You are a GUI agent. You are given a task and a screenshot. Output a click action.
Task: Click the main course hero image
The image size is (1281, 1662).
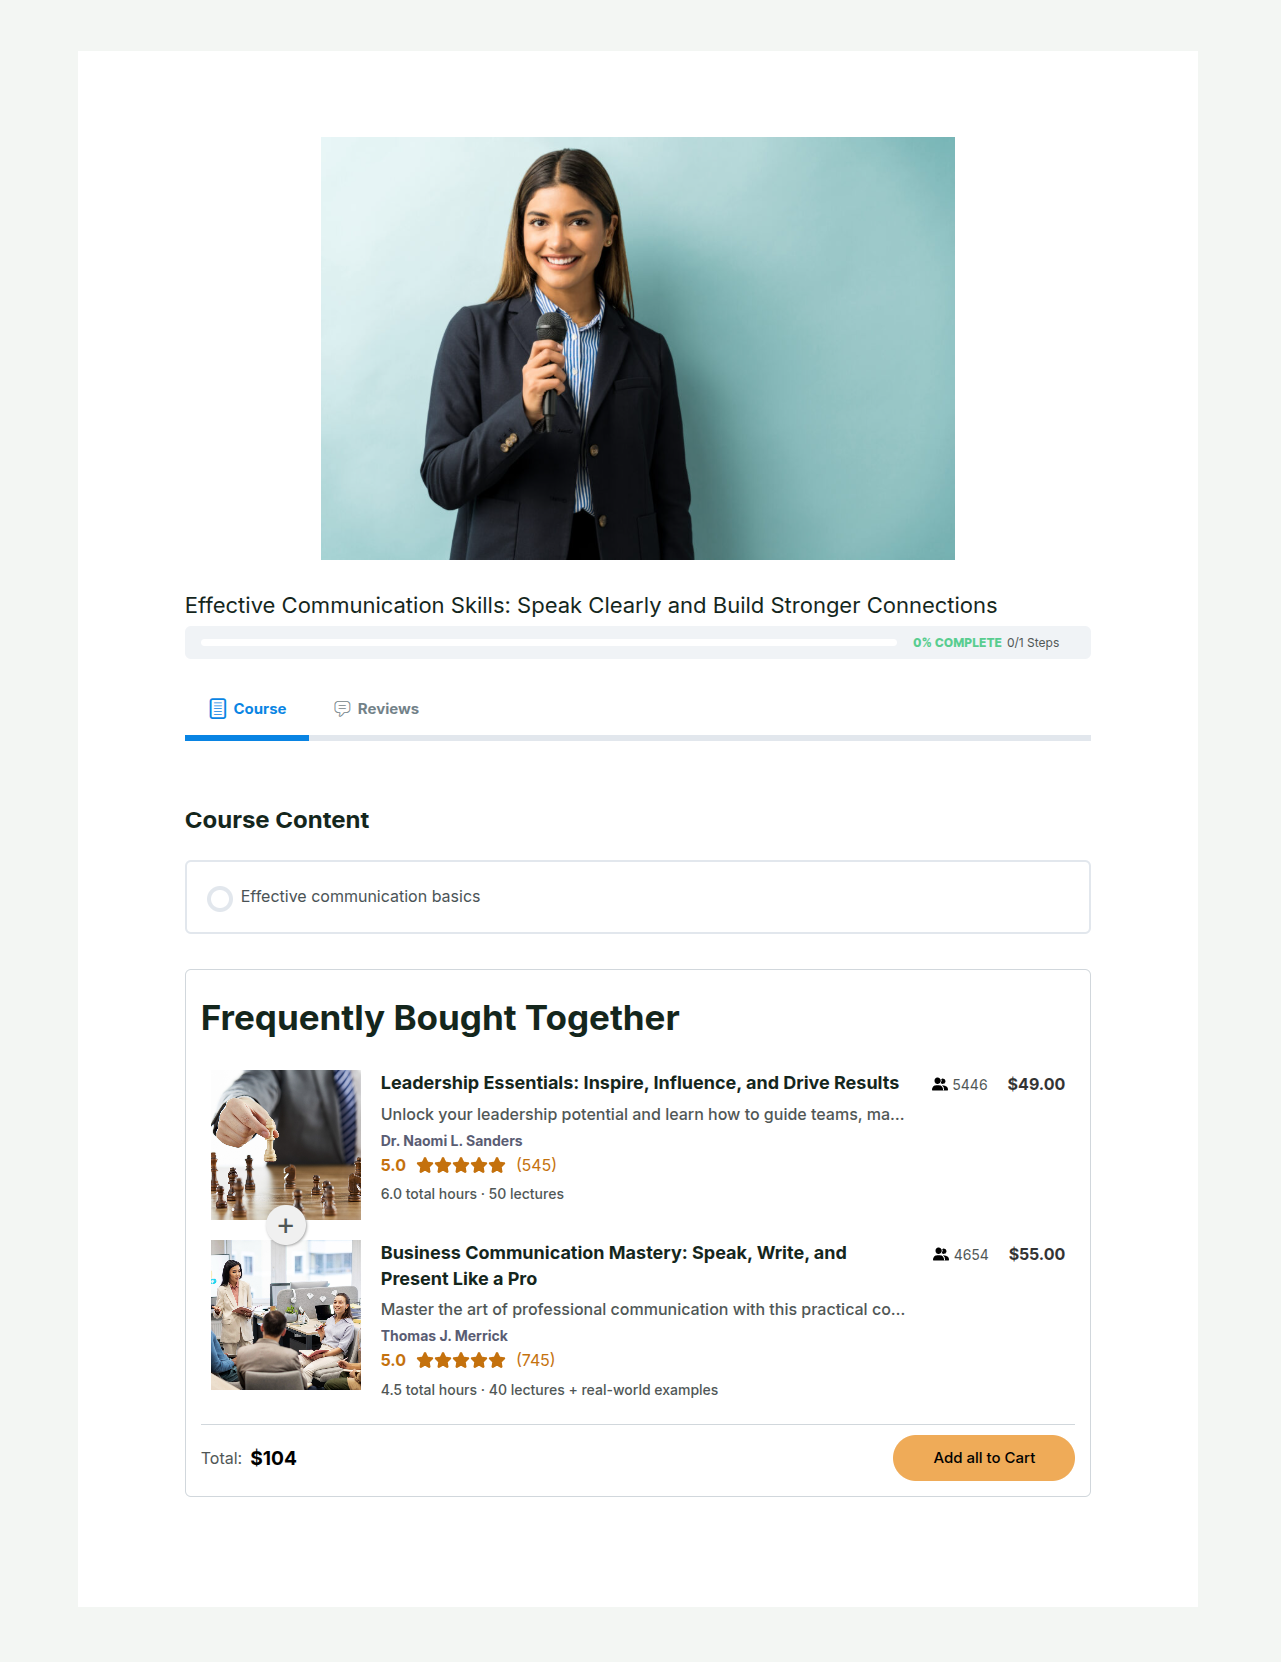pos(638,348)
